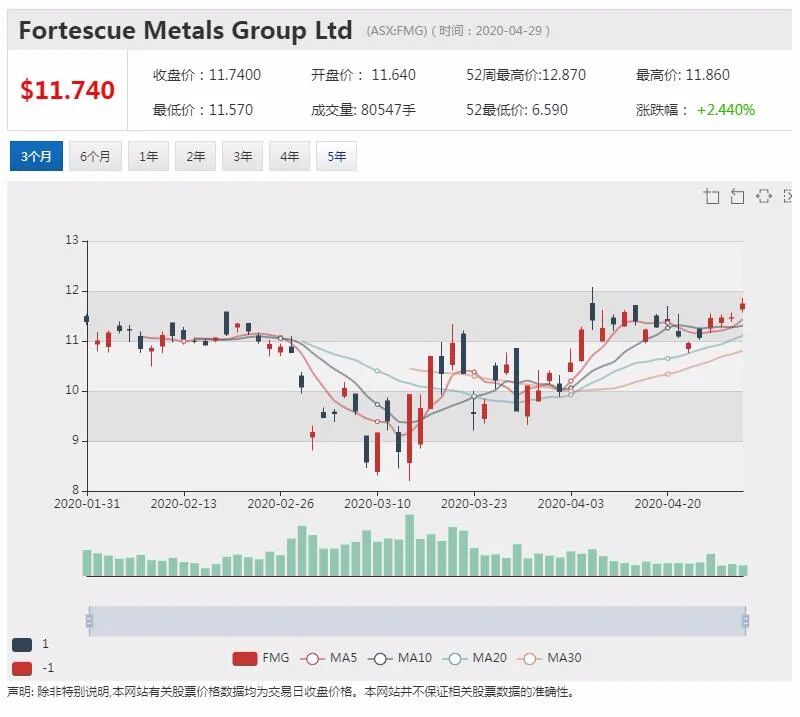Select the 3个月 time range tab
Image resolution: width=800 pixels, height=717 pixels.
click(x=36, y=156)
